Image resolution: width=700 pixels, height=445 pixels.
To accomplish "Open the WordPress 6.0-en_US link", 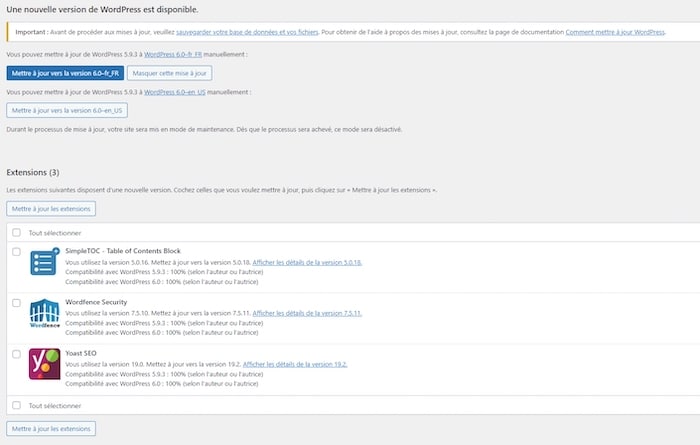I will coord(175,92).
